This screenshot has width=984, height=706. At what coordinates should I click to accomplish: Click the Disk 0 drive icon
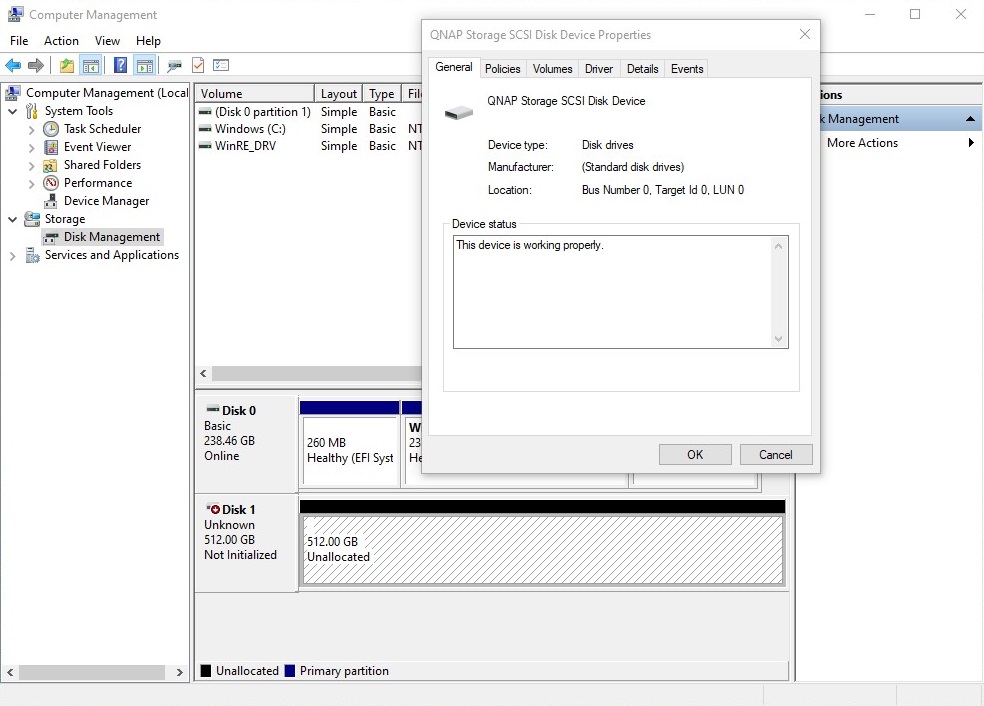(x=213, y=409)
